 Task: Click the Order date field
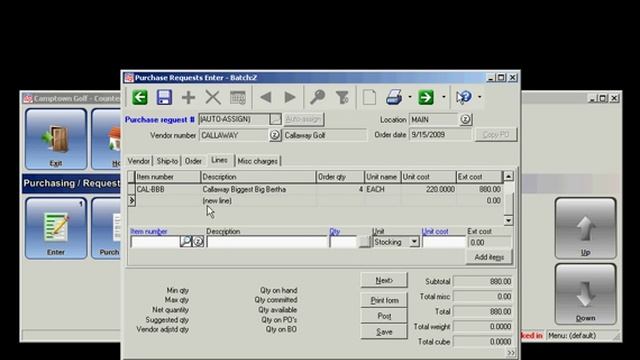440,135
